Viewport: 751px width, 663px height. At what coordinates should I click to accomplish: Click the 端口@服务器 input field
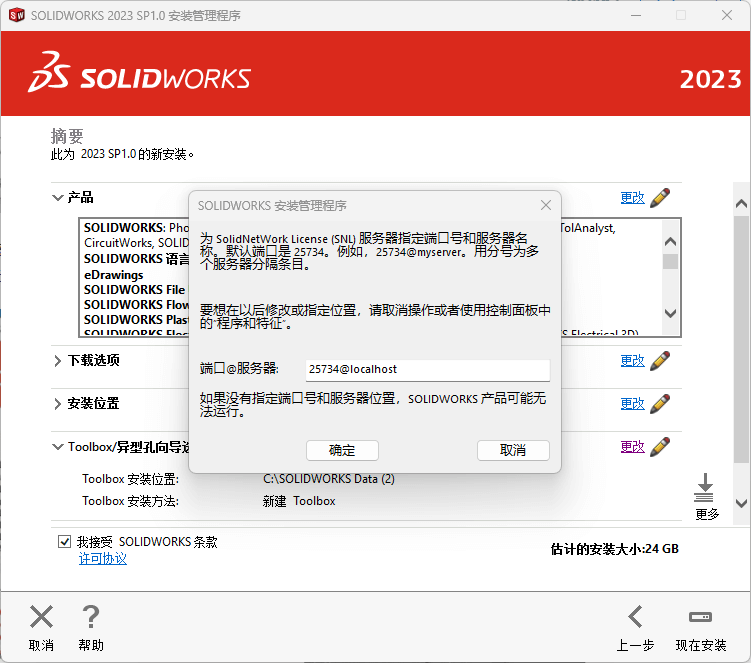428,370
